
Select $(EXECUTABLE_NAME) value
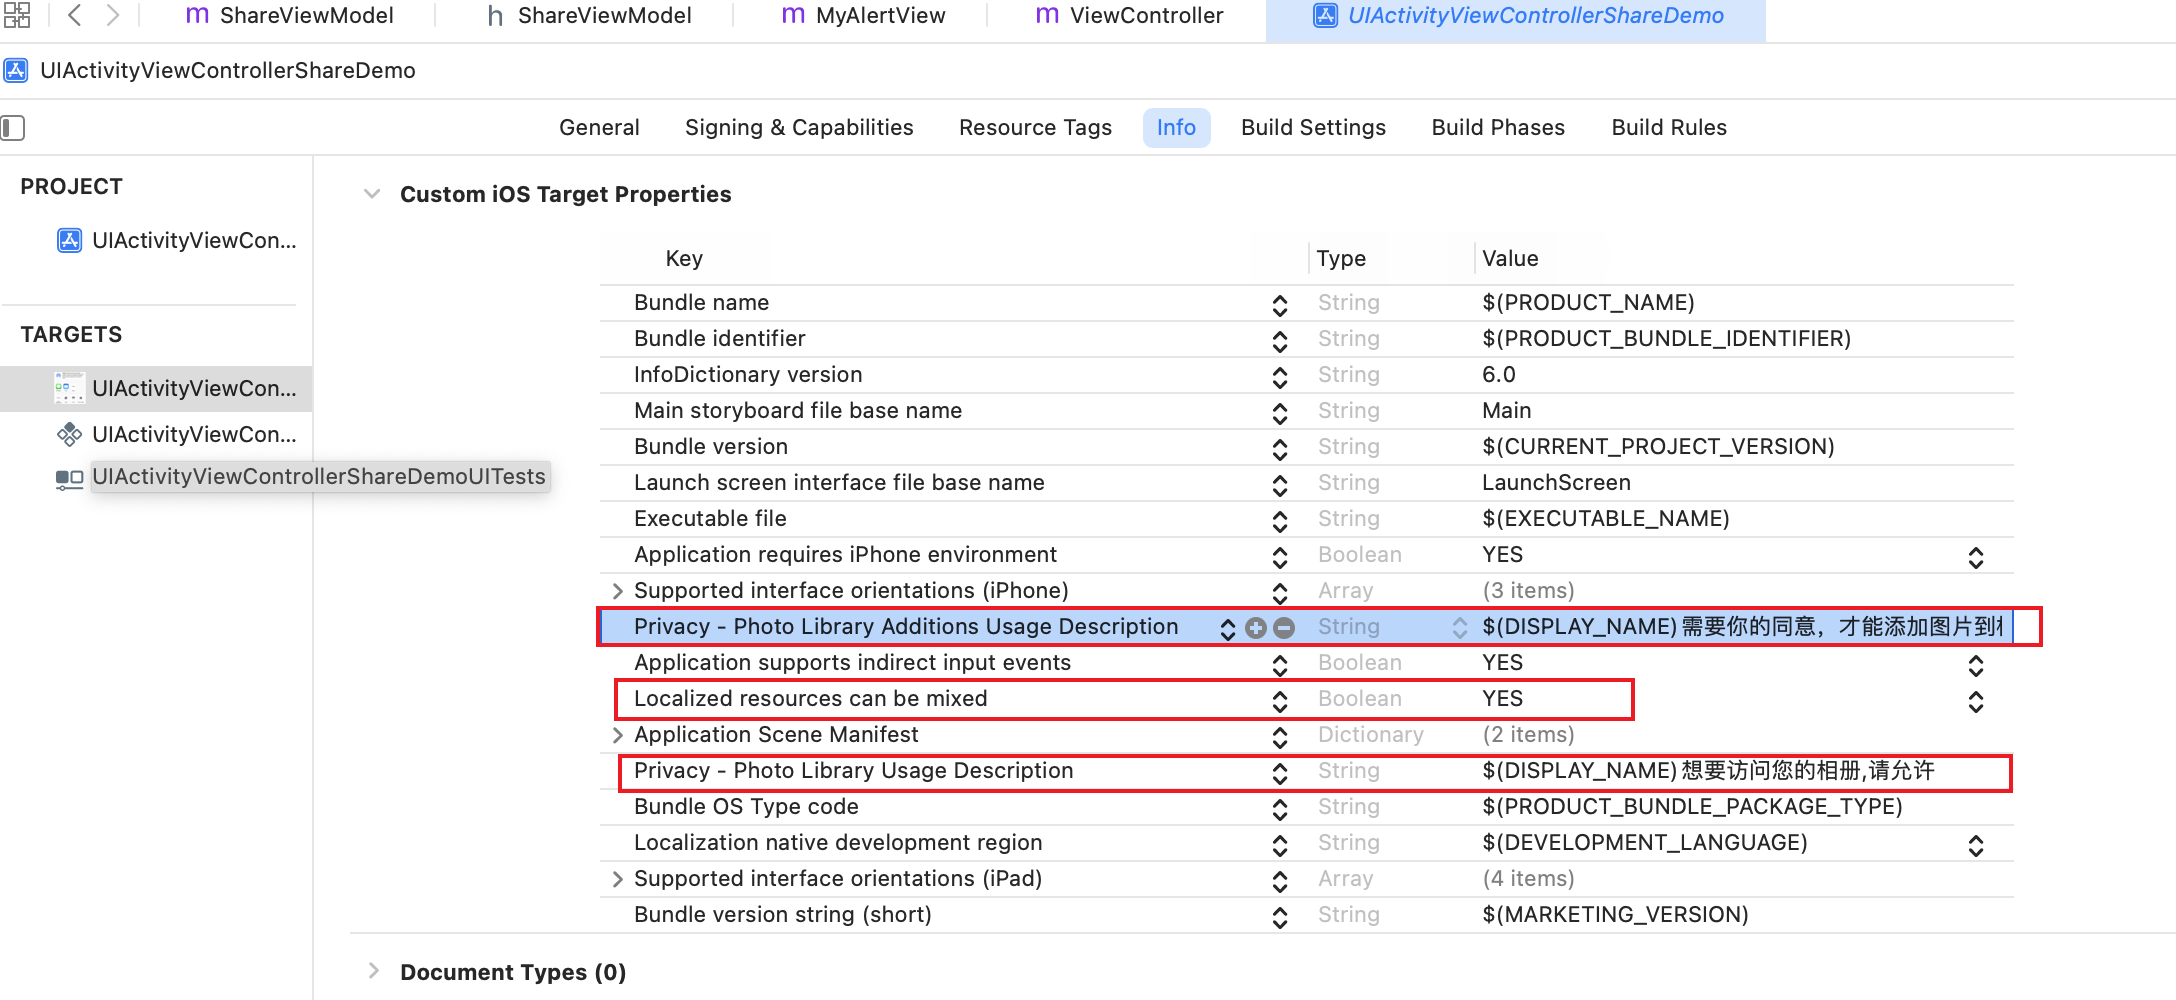[x=1605, y=519]
